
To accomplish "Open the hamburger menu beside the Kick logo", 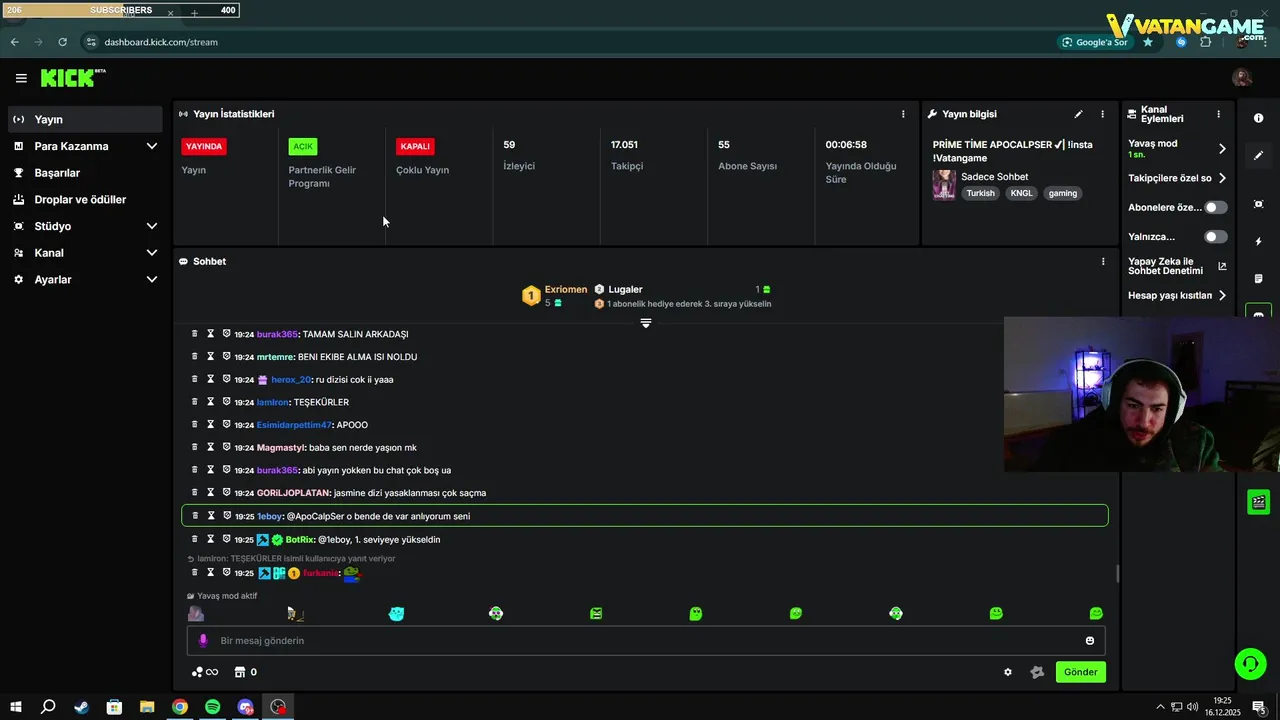I will point(21,78).
